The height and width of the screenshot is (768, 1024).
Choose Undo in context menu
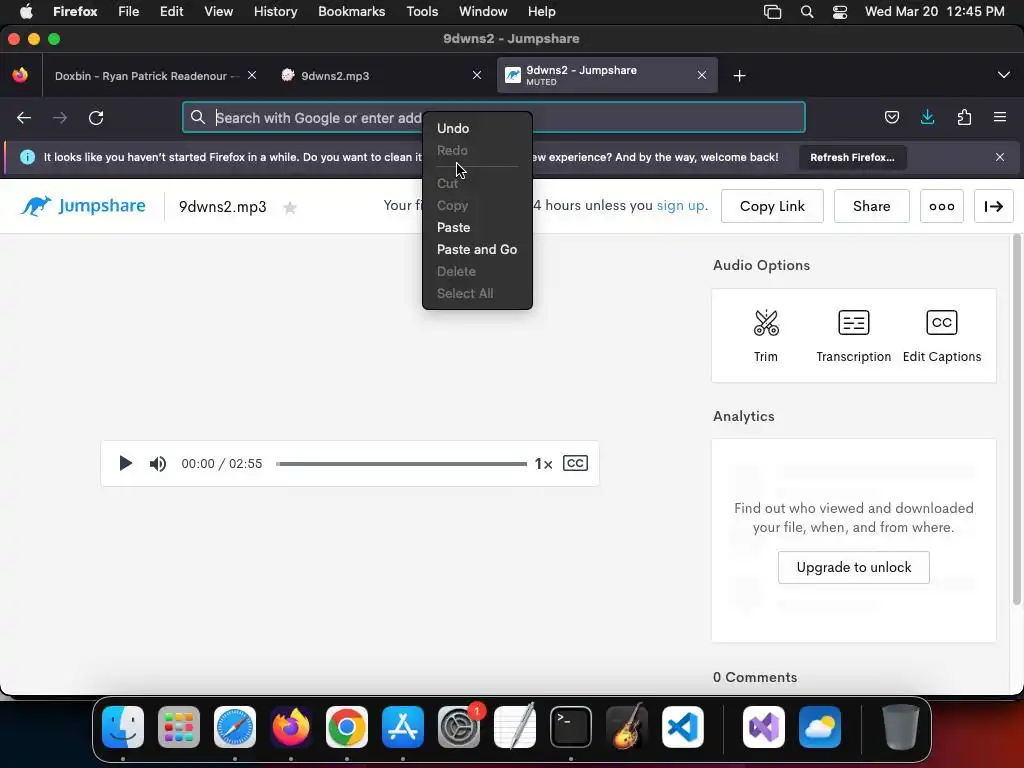pyautogui.click(x=477, y=129)
